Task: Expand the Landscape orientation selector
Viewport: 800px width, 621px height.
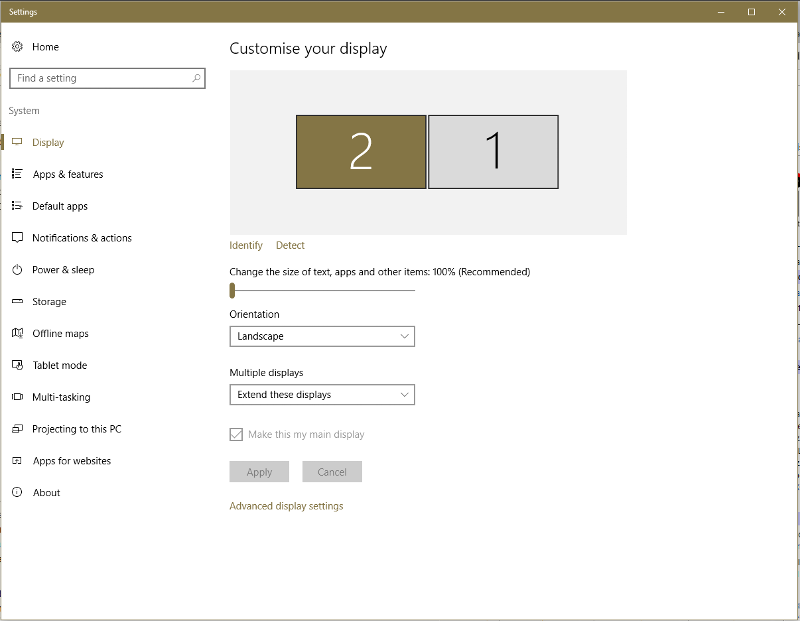Action: click(x=321, y=336)
